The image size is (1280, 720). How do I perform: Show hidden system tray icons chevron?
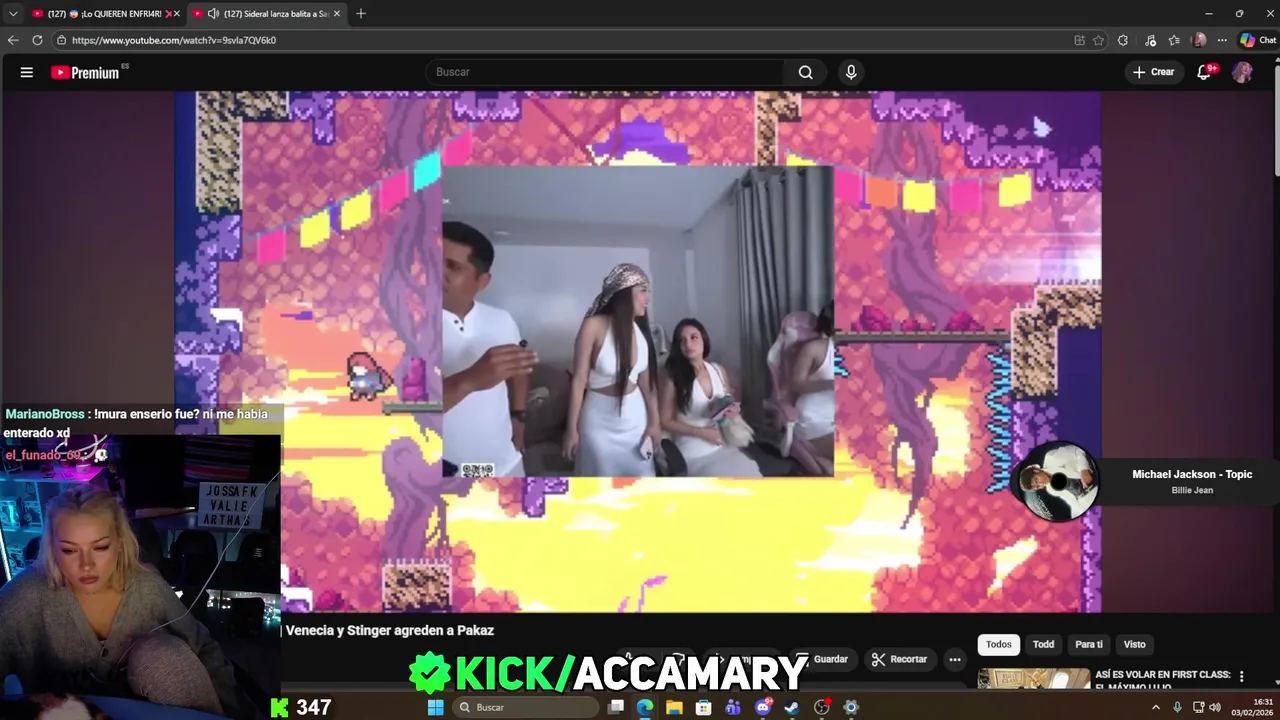tap(1156, 707)
